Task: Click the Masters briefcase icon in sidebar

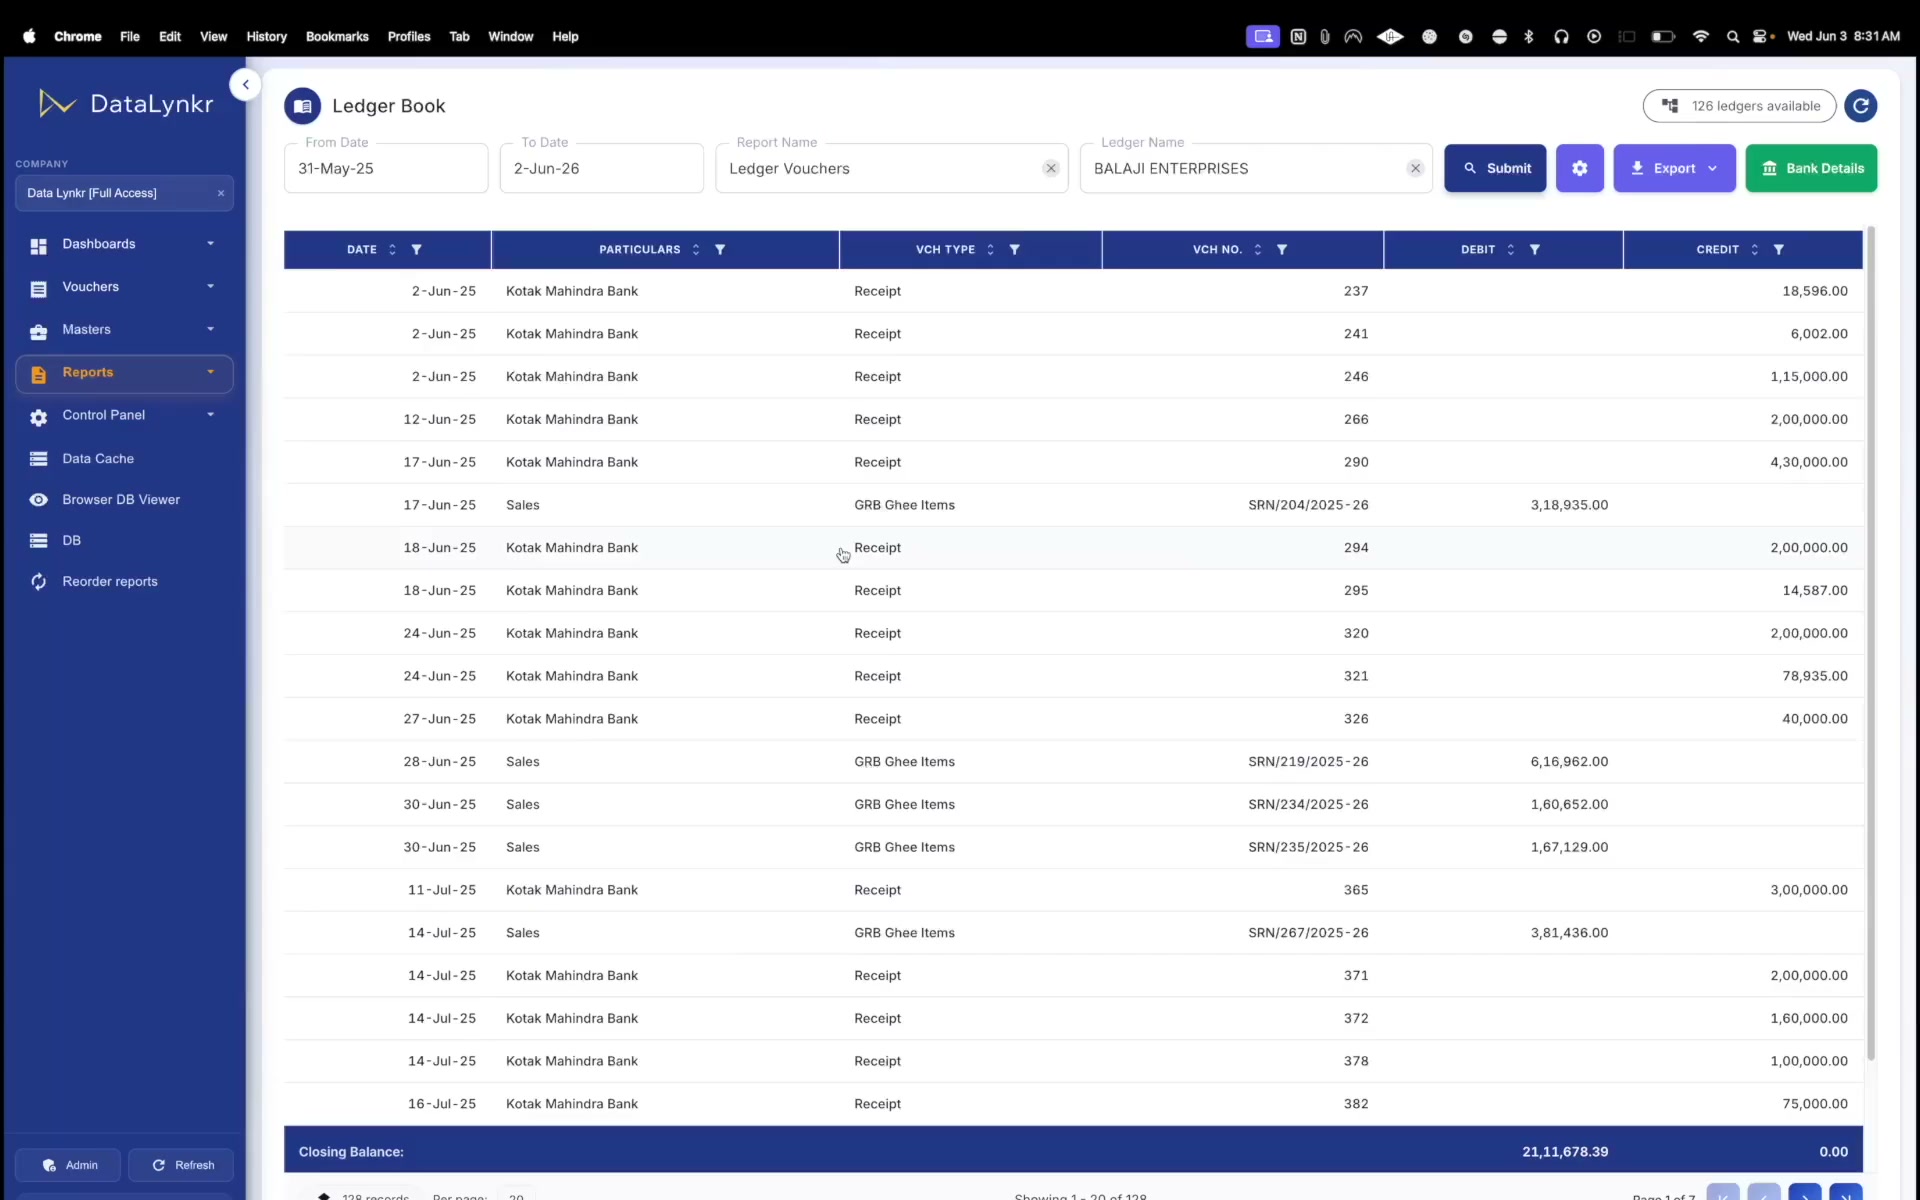Action: [x=38, y=332]
